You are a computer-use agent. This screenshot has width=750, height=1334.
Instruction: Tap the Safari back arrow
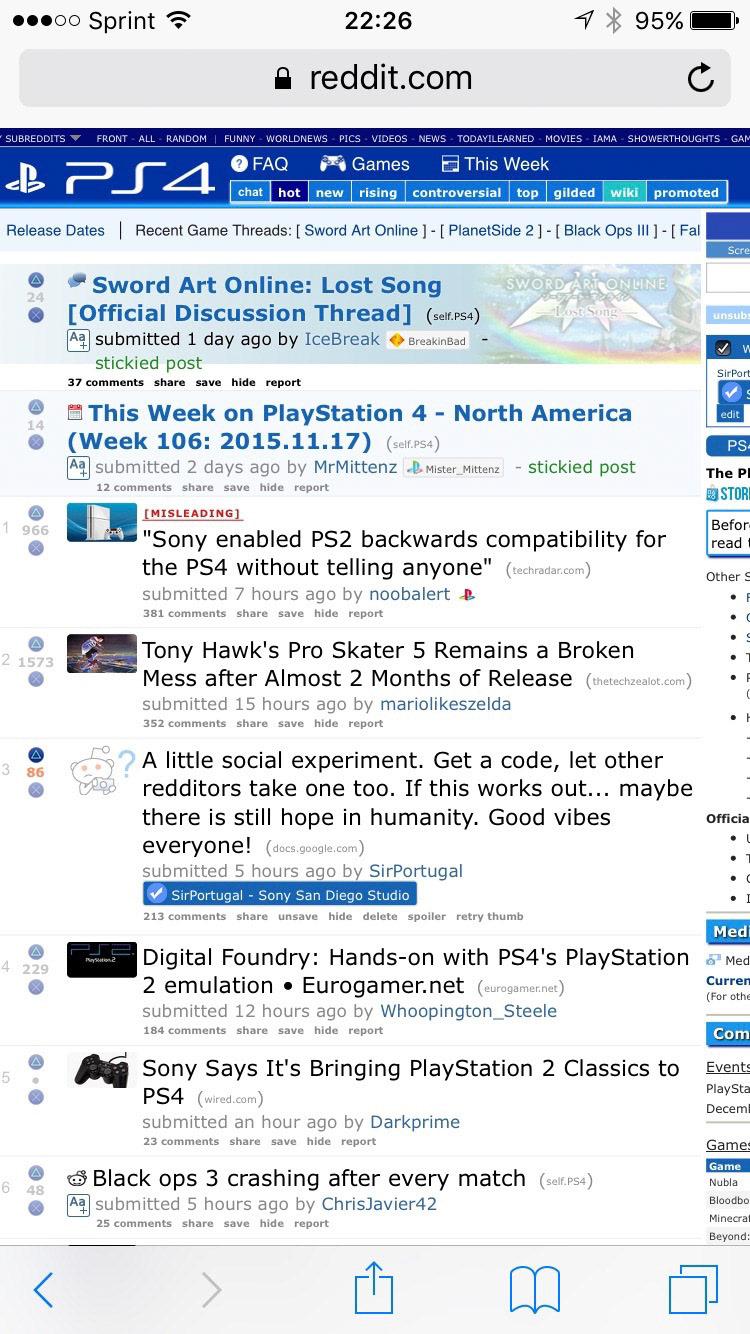[x=43, y=1290]
